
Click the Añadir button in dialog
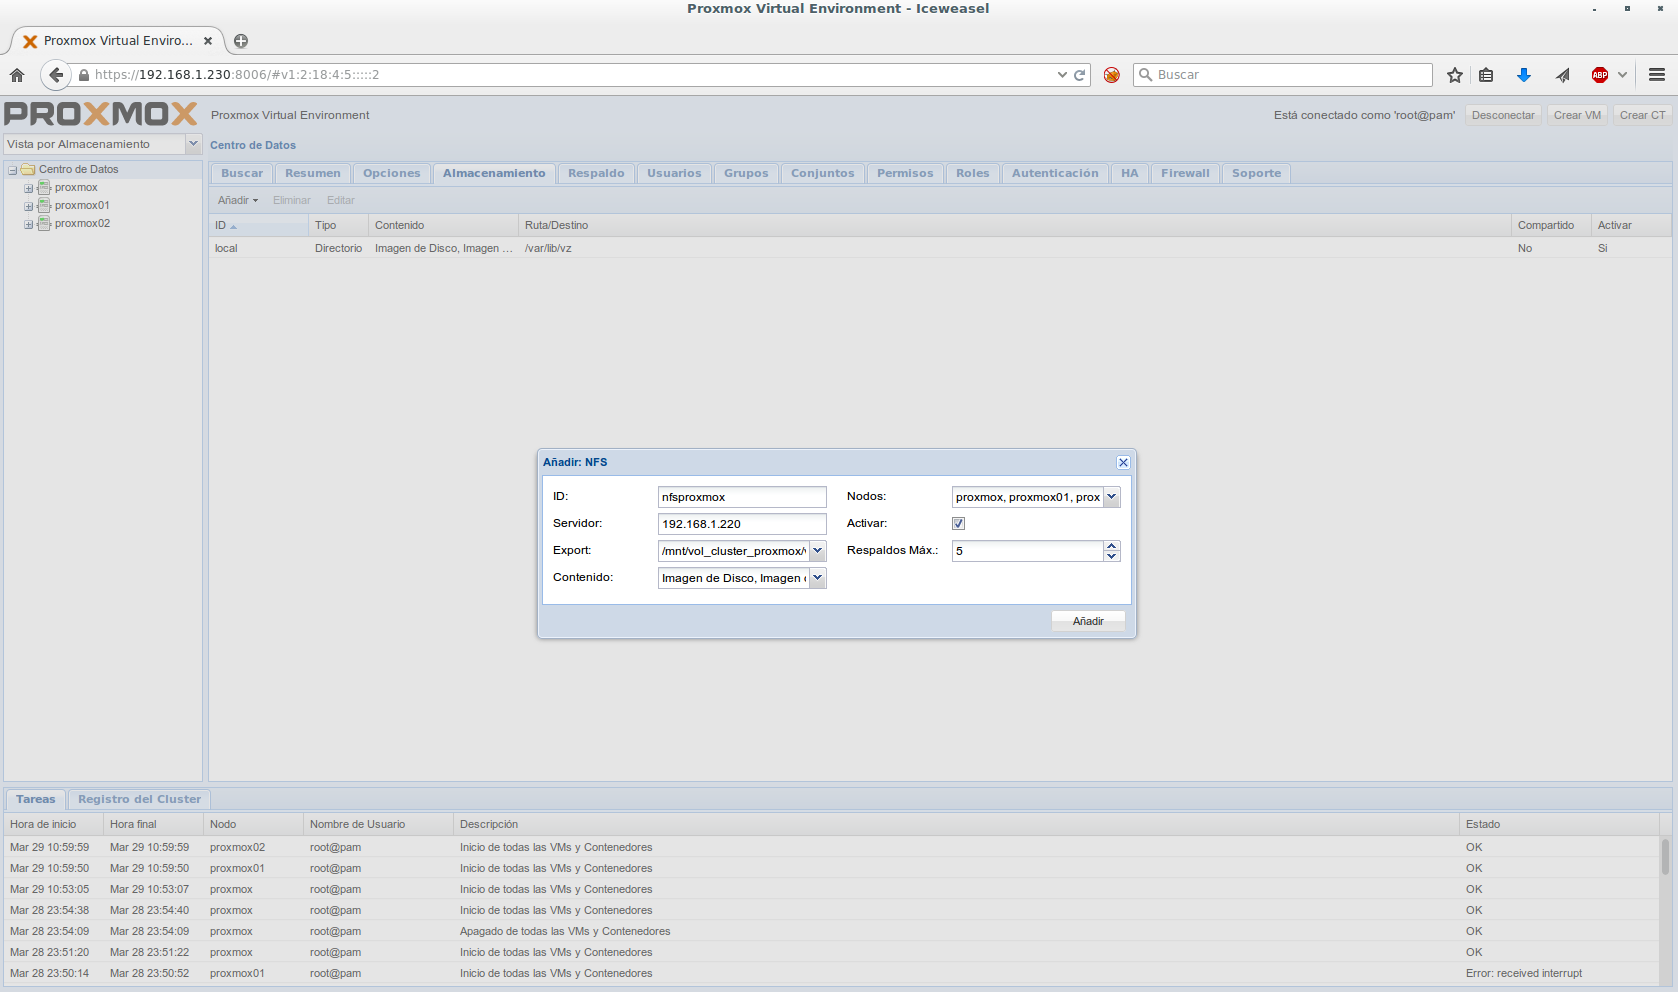click(x=1088, y=621)
